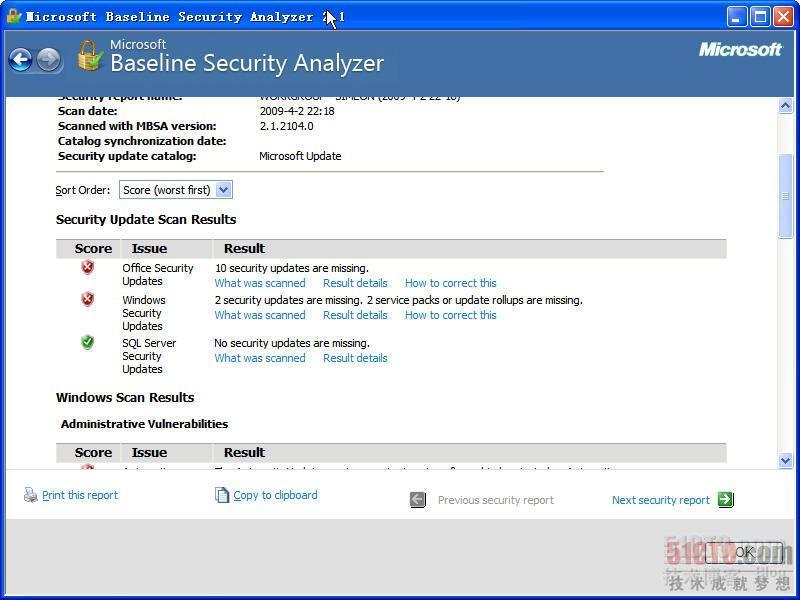Click the padlock logo in the header
800x600 pixels.
pyautogui.click(x=90, y=56)
